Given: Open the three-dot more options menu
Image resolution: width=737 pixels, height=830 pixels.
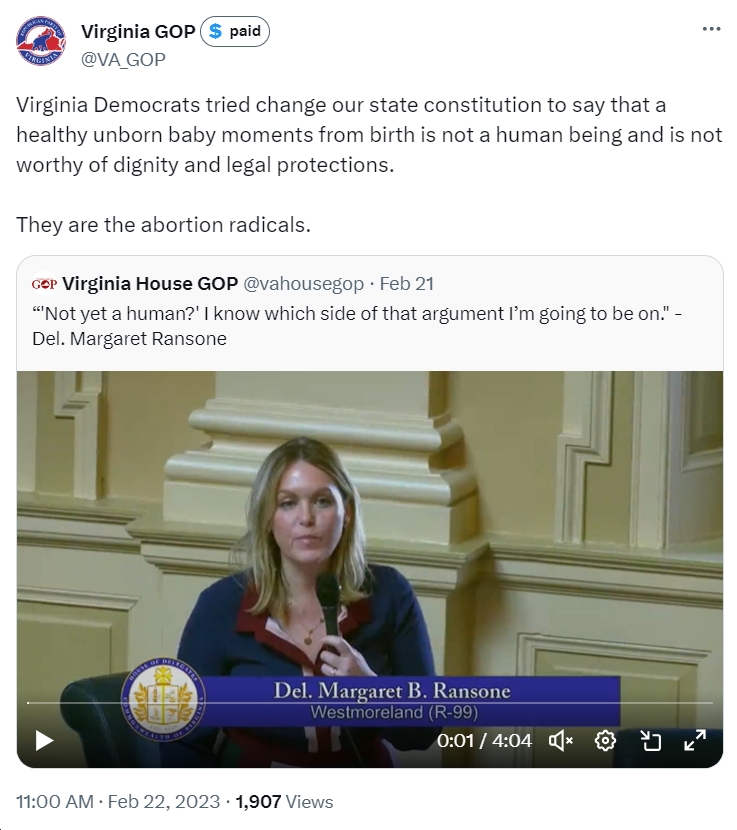Looking at the screenshot, I should (711, 29).
